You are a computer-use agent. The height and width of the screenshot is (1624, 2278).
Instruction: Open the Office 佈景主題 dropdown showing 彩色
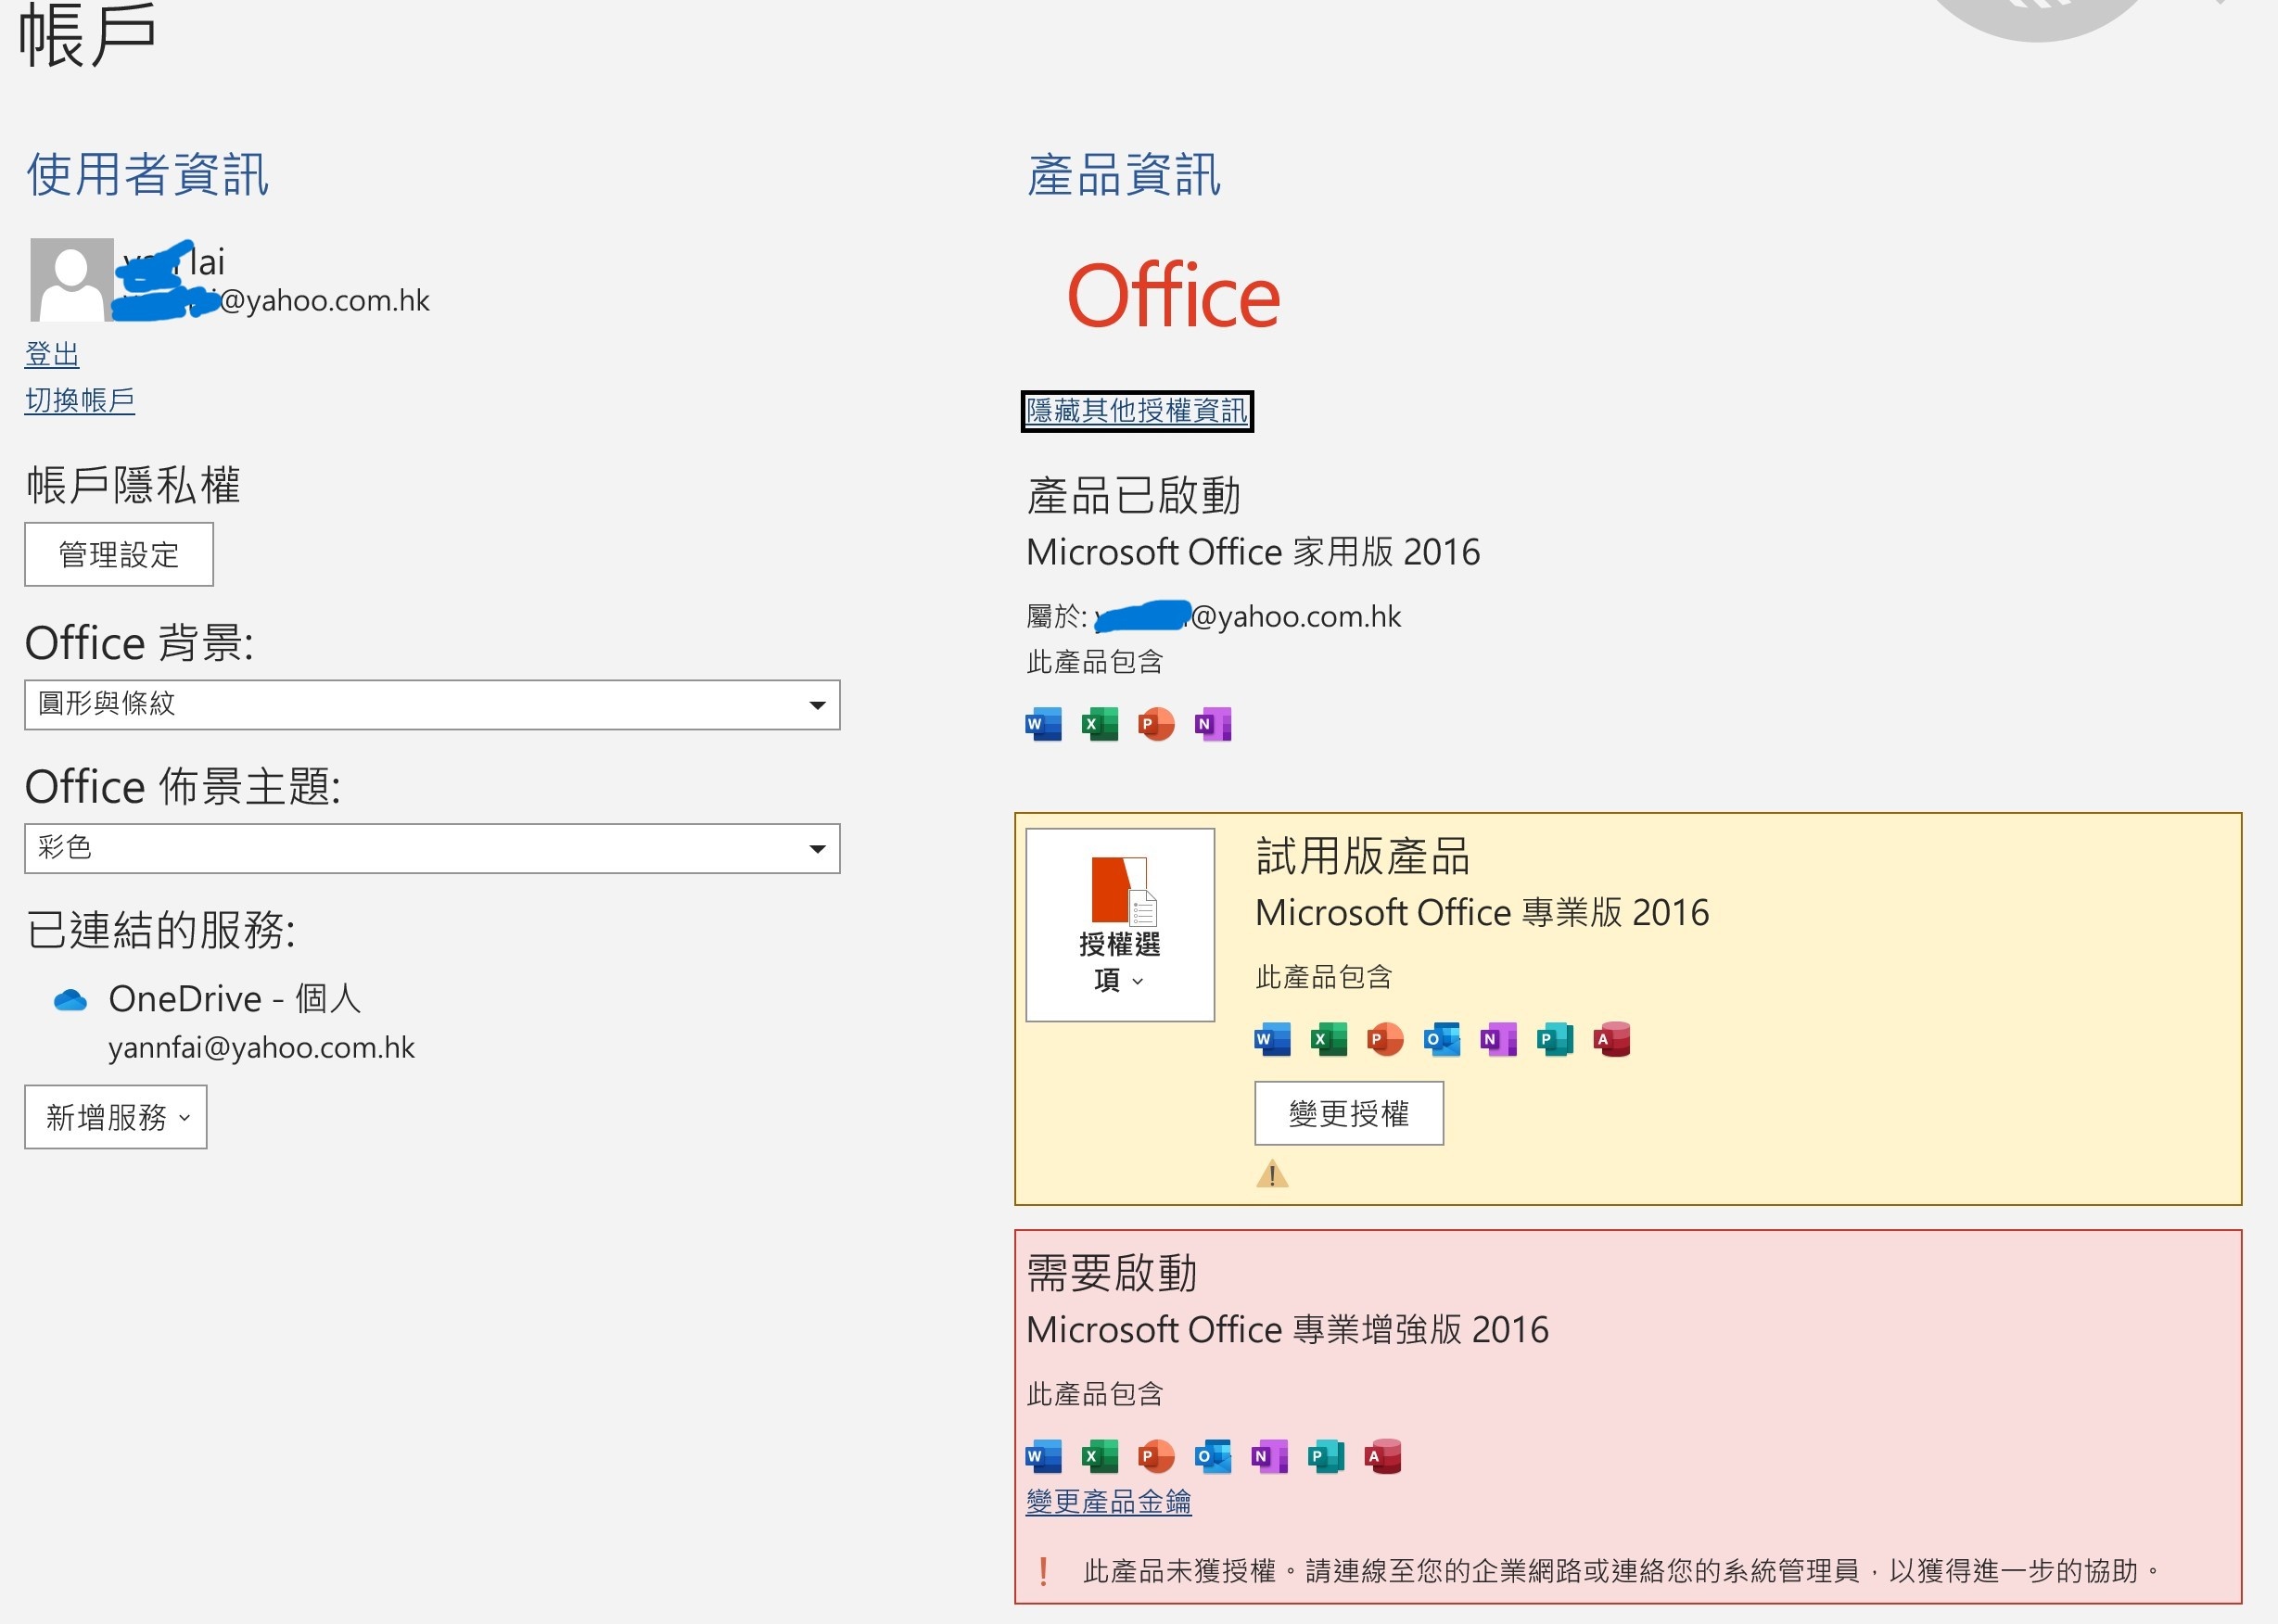[x=432, y=849]
